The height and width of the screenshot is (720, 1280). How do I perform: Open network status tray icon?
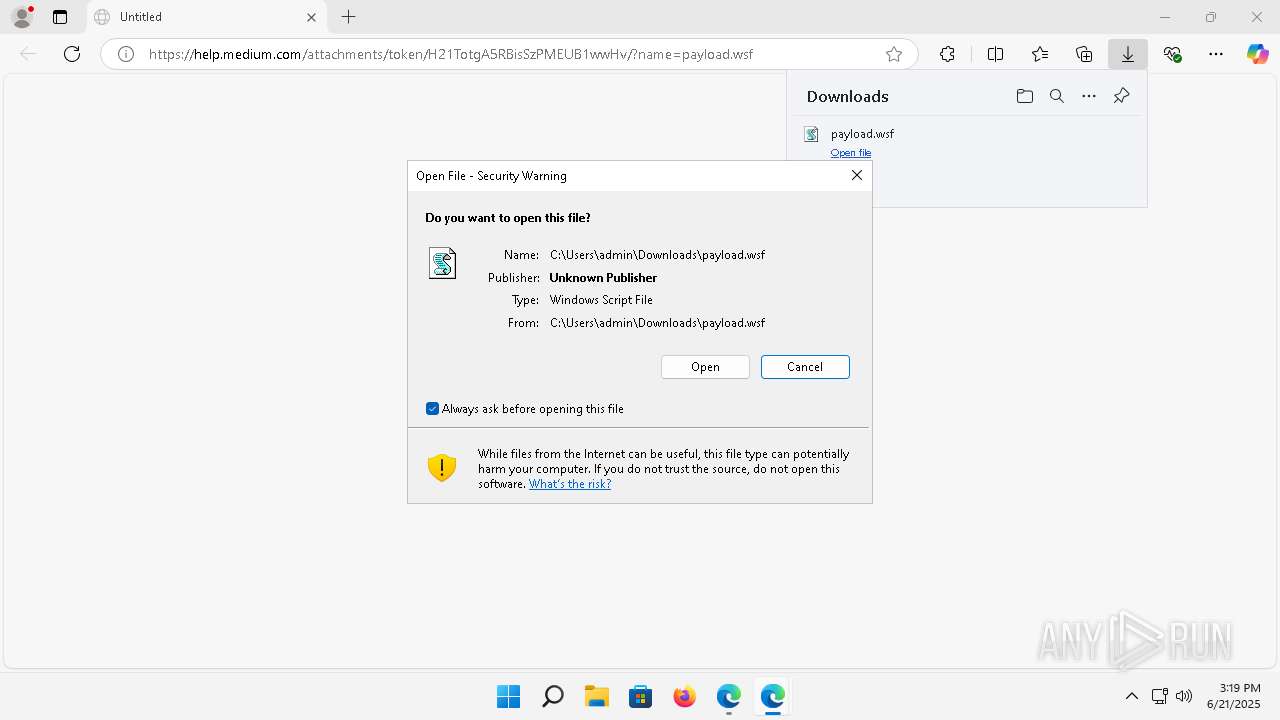click(x=1160, y=696)
